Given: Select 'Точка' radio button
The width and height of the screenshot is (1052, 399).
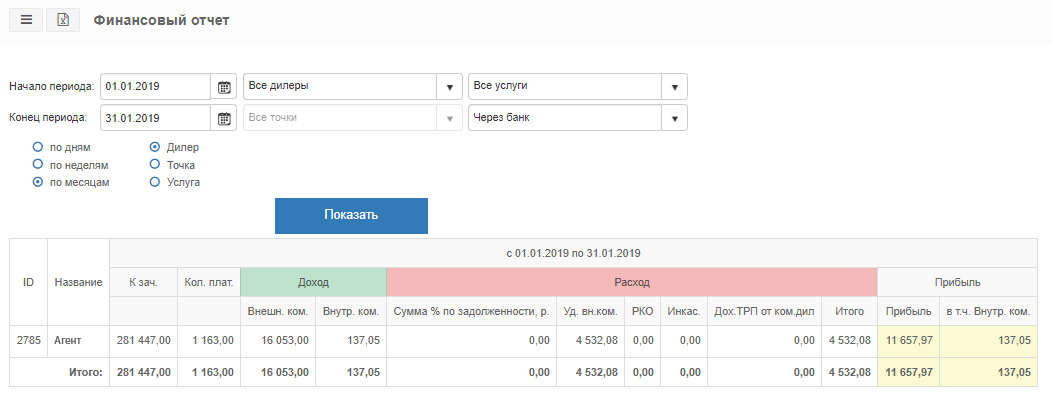Looking at the screenshot, I should pos(155,164).
